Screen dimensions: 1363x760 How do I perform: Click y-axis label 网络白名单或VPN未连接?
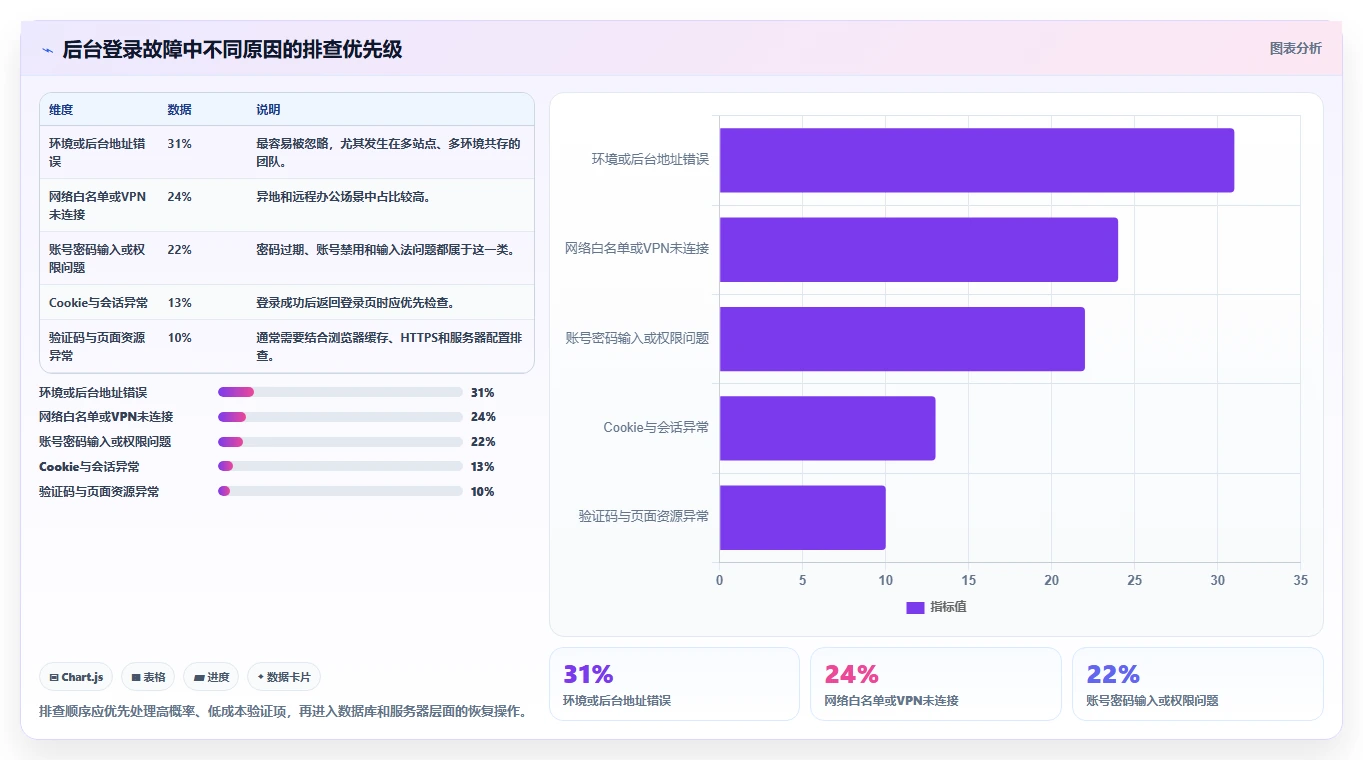637,248
